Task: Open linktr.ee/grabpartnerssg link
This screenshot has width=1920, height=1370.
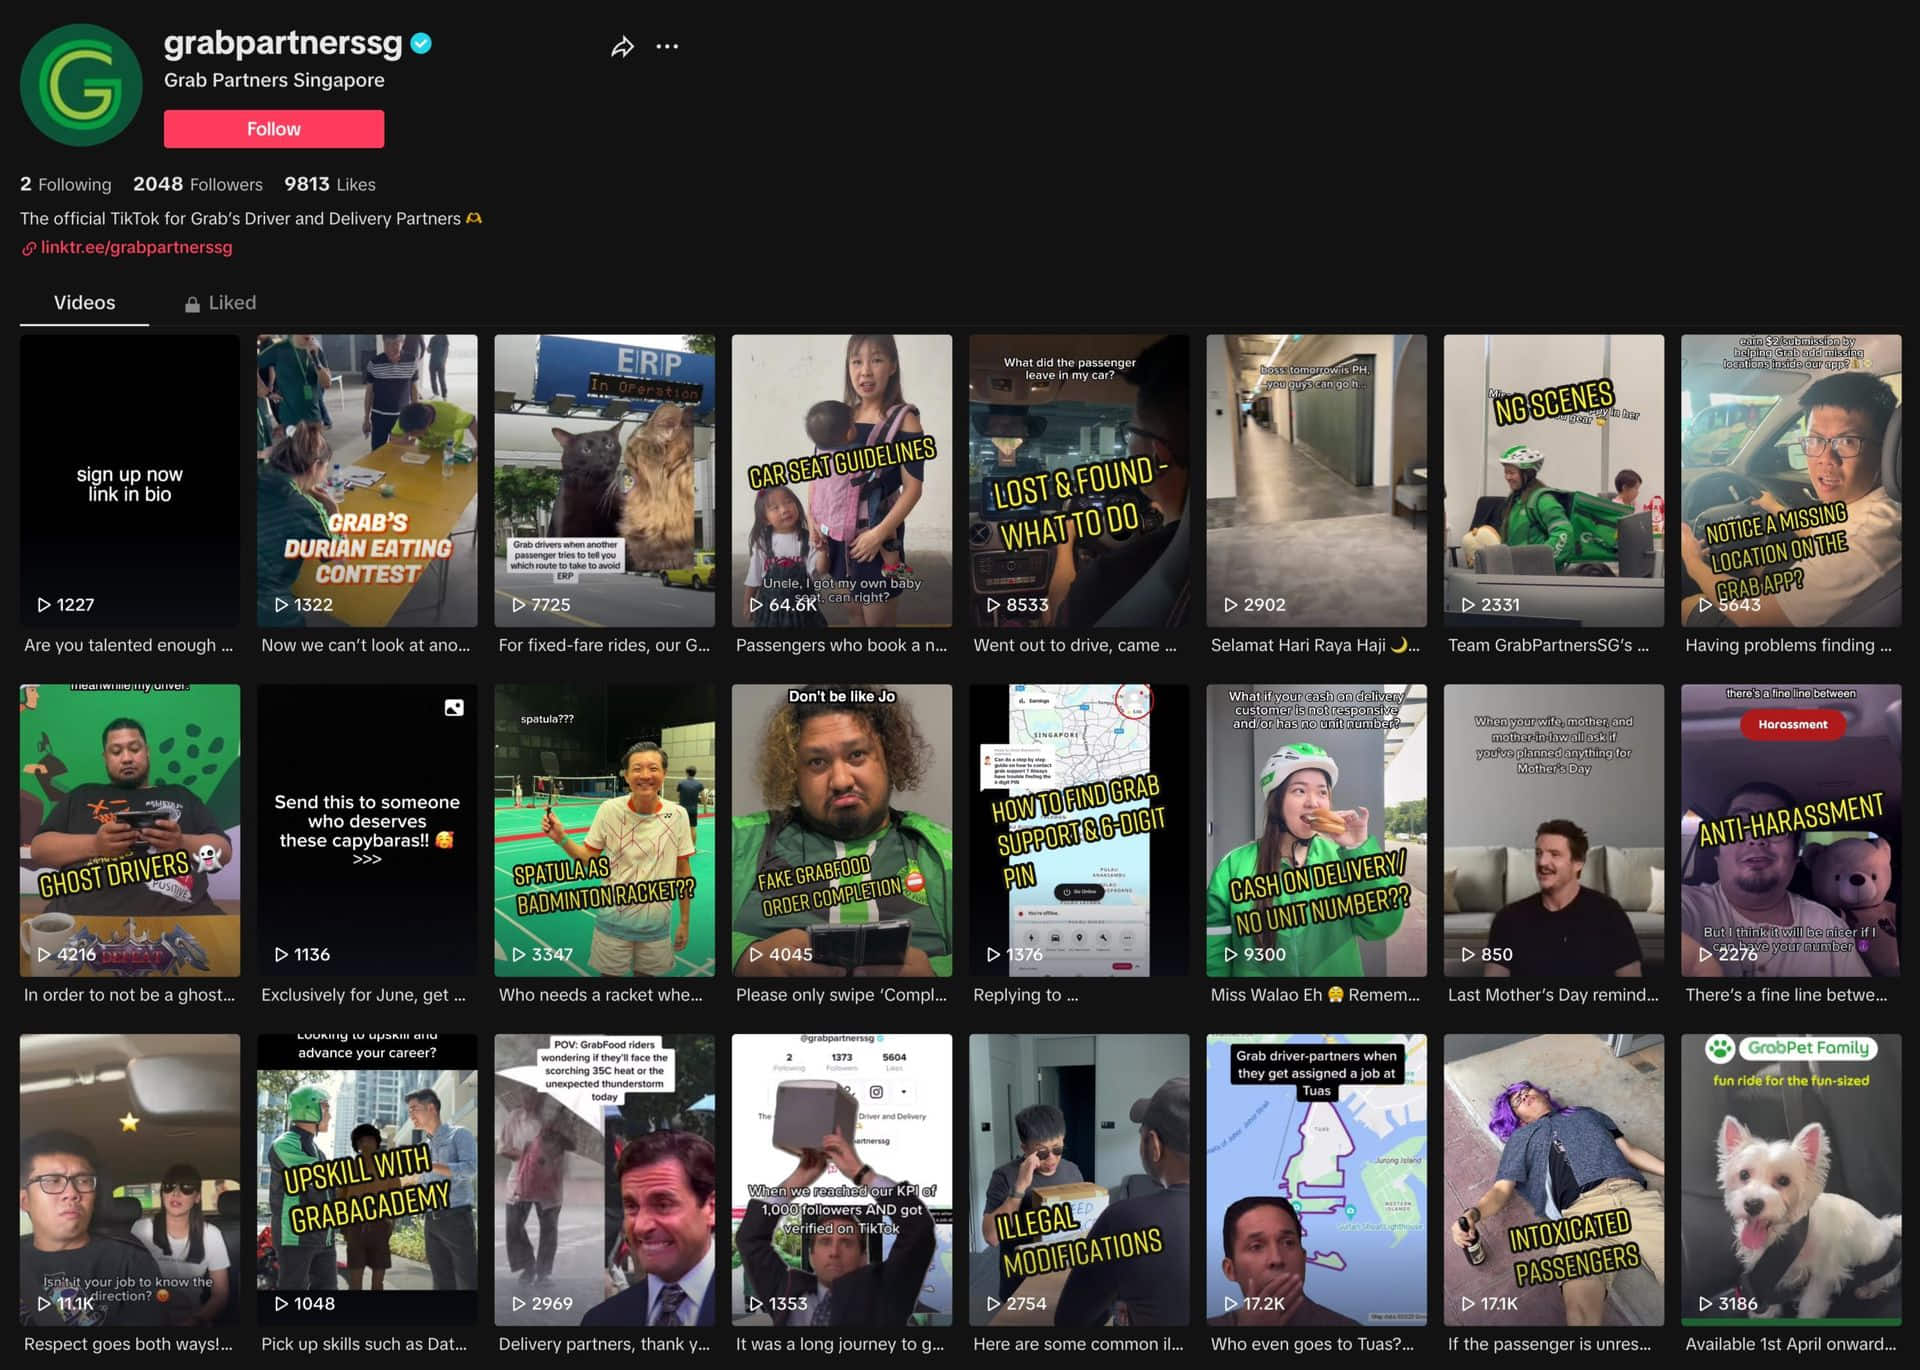Action: [x=136, y=247]
